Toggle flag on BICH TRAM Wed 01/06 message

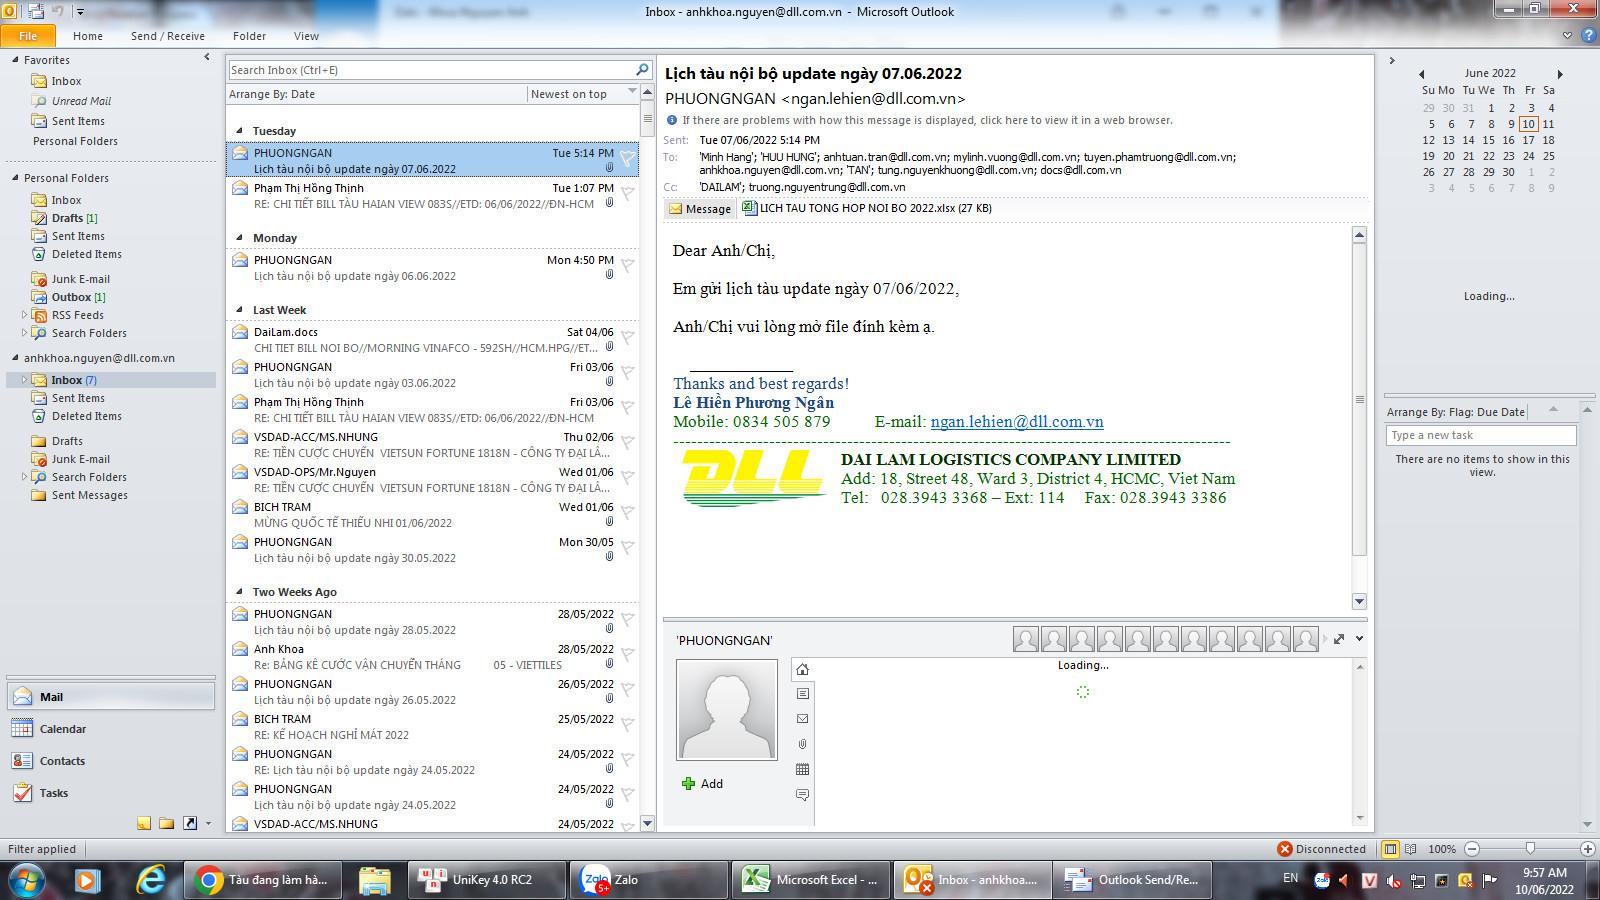627,512
